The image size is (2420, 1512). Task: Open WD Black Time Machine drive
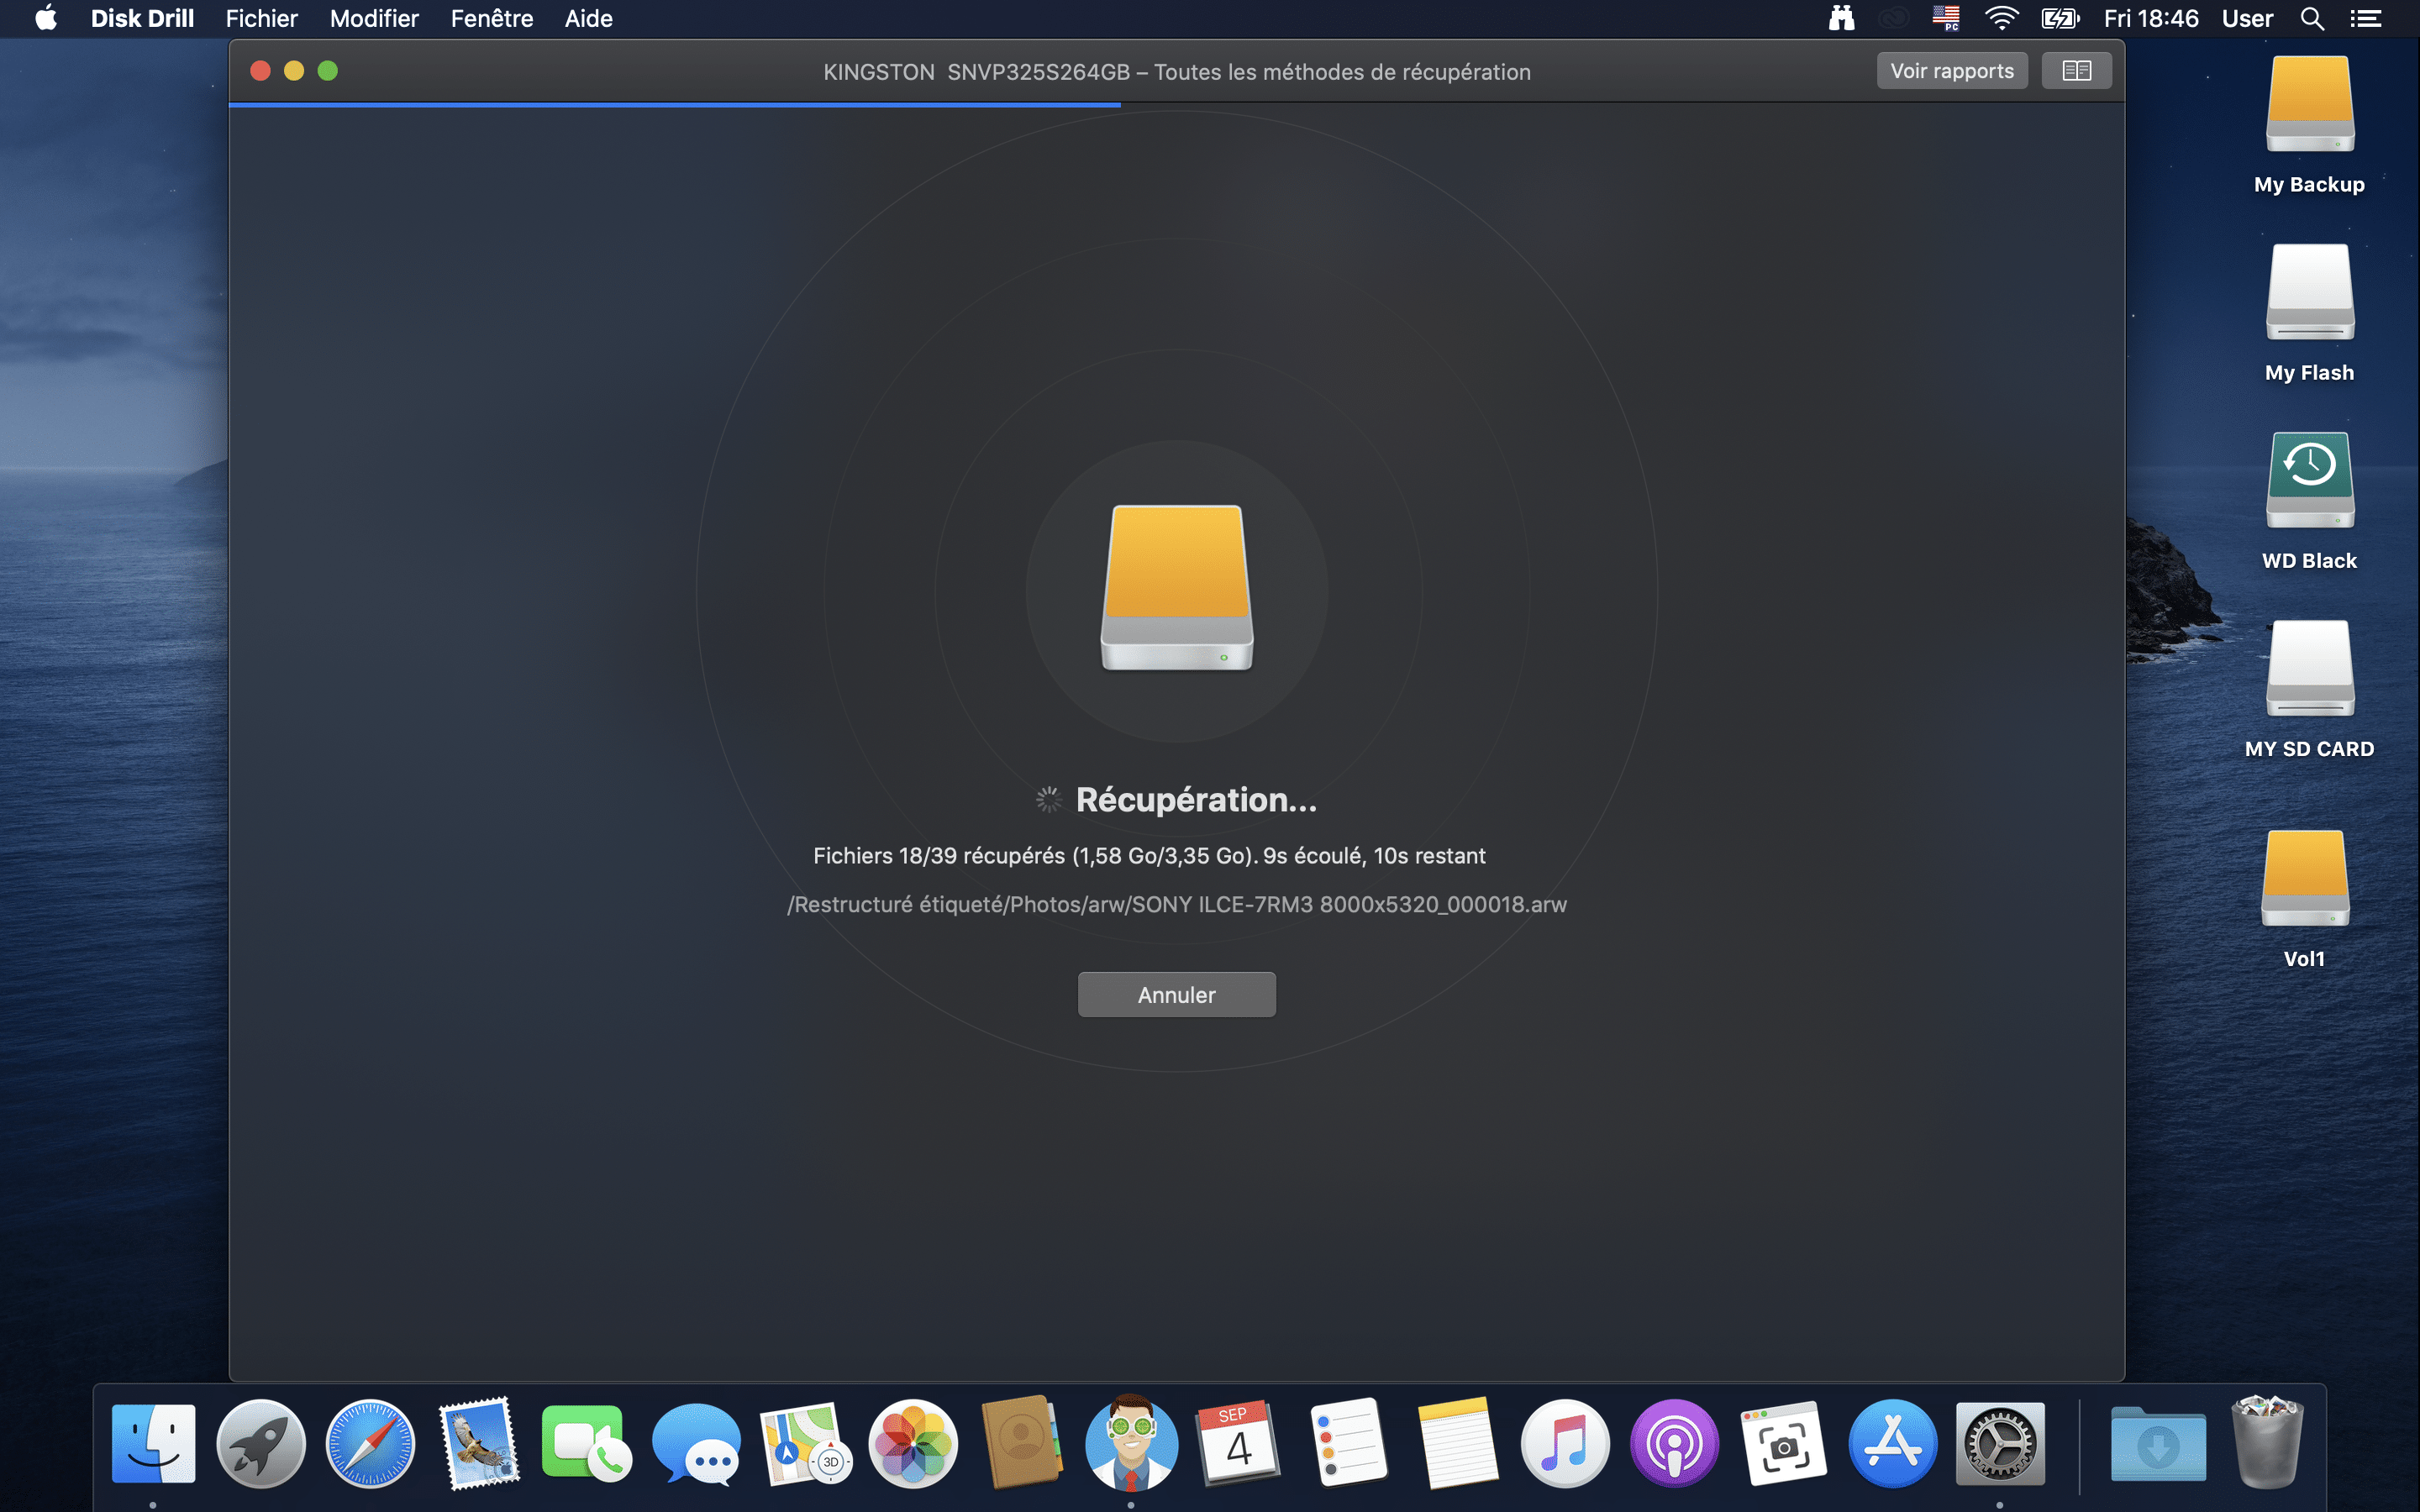coord(2309,480)
